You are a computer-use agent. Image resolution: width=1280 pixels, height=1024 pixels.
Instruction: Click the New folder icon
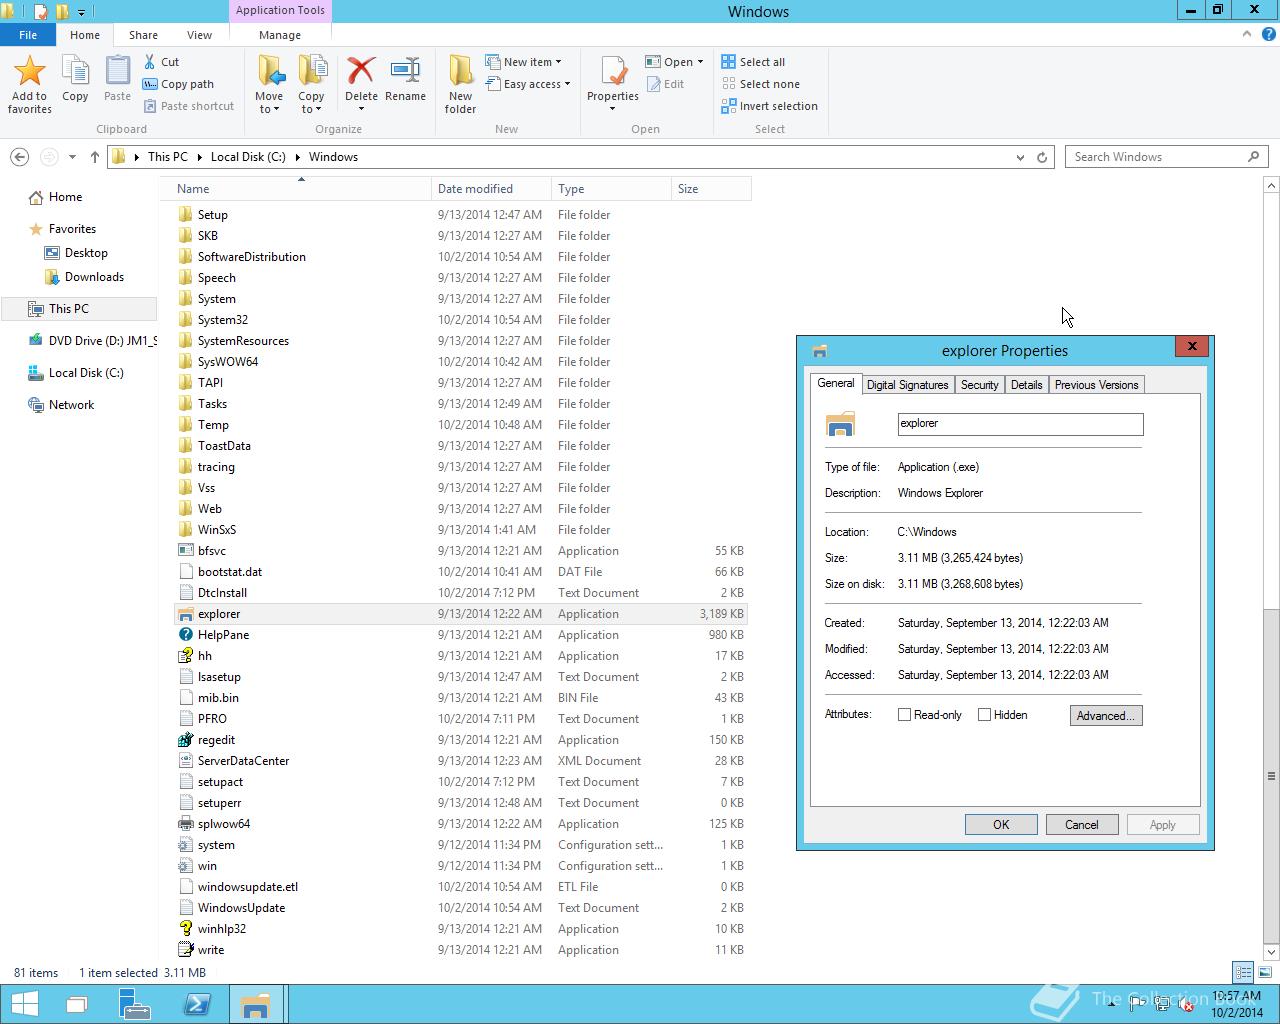(x=460, y=71)
